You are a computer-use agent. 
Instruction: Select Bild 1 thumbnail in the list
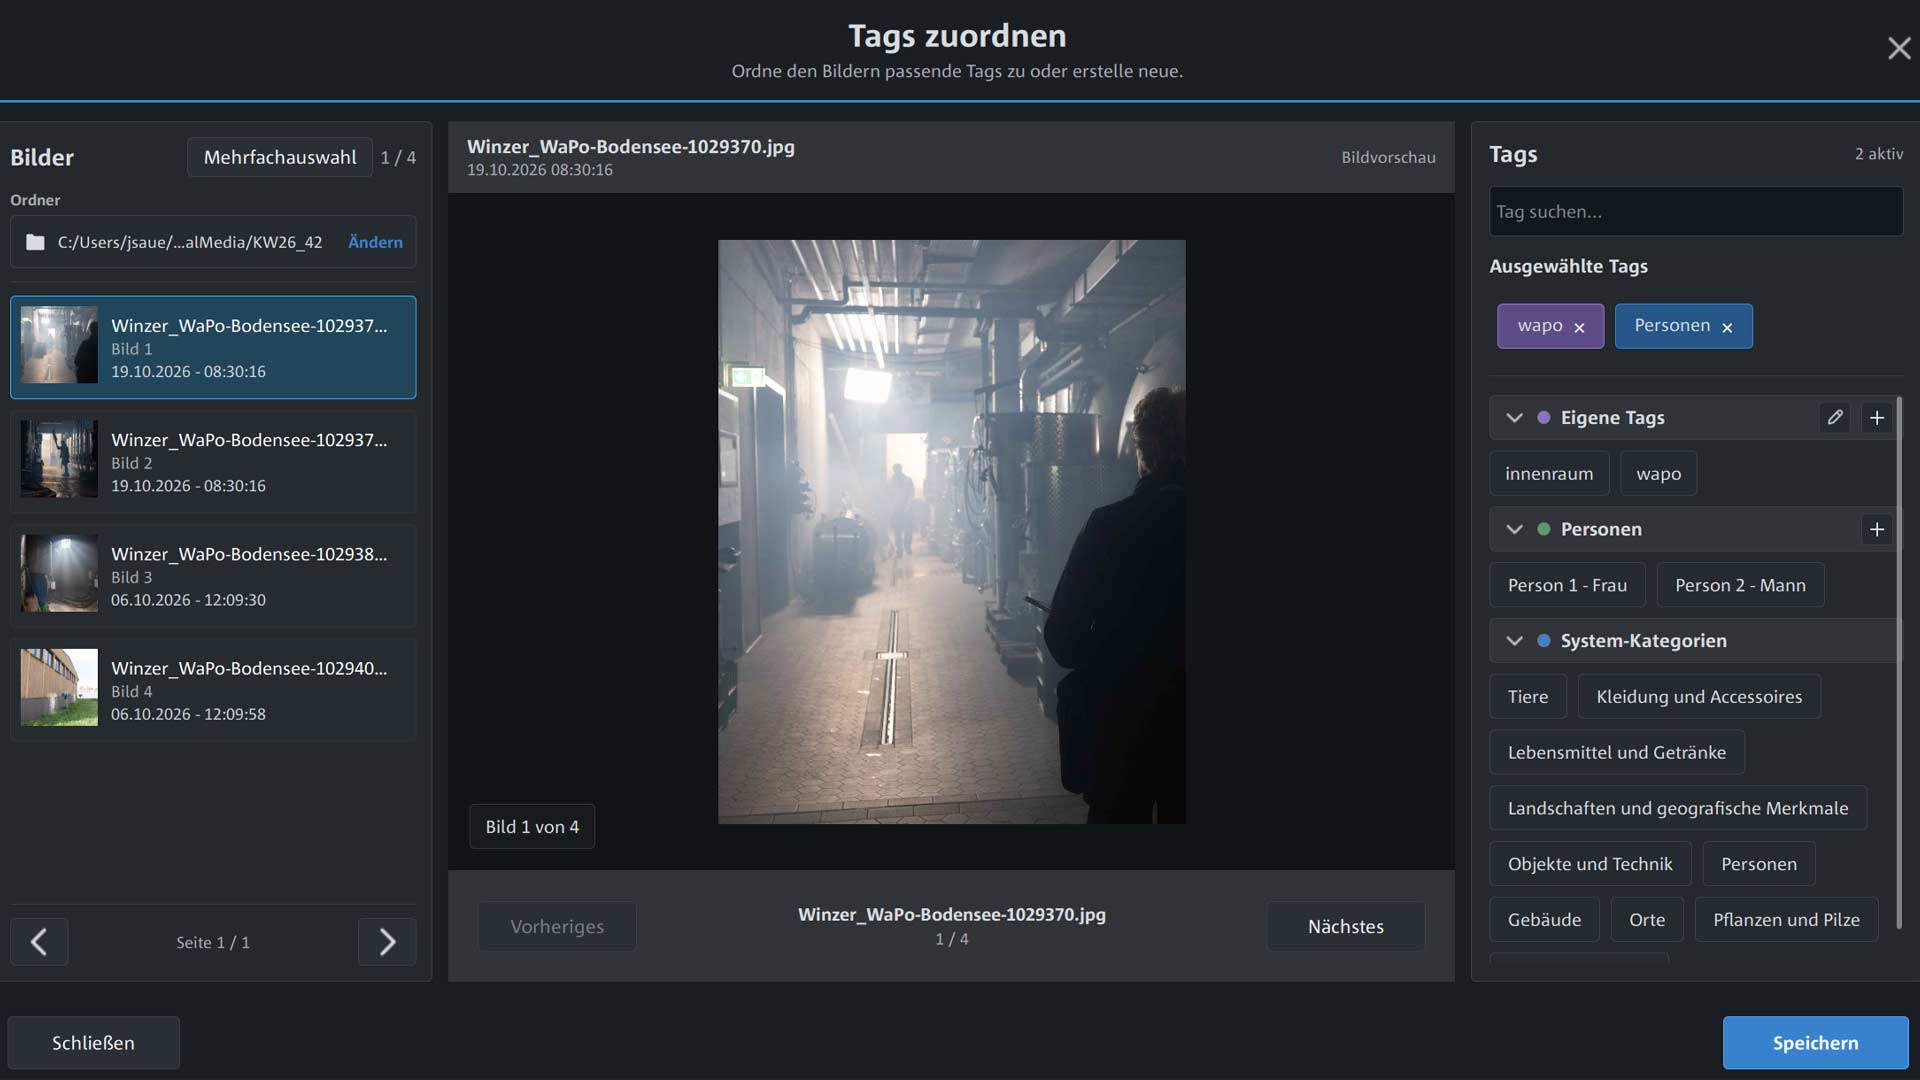click(x=59, y=345)
